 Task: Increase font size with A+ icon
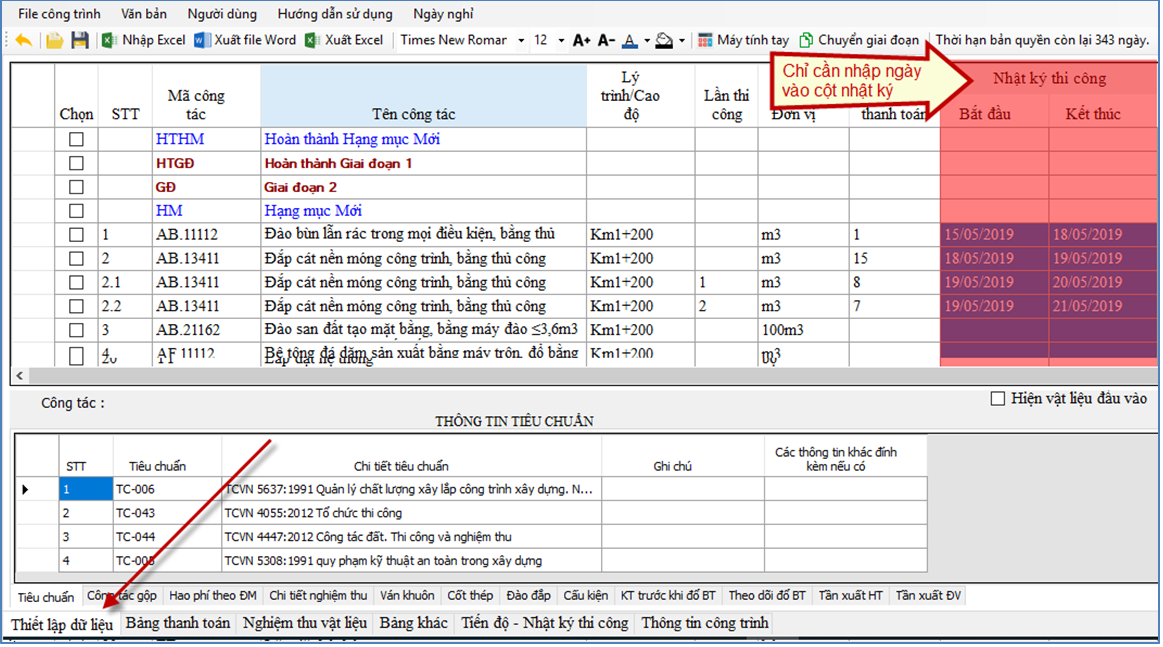point(582,41)
